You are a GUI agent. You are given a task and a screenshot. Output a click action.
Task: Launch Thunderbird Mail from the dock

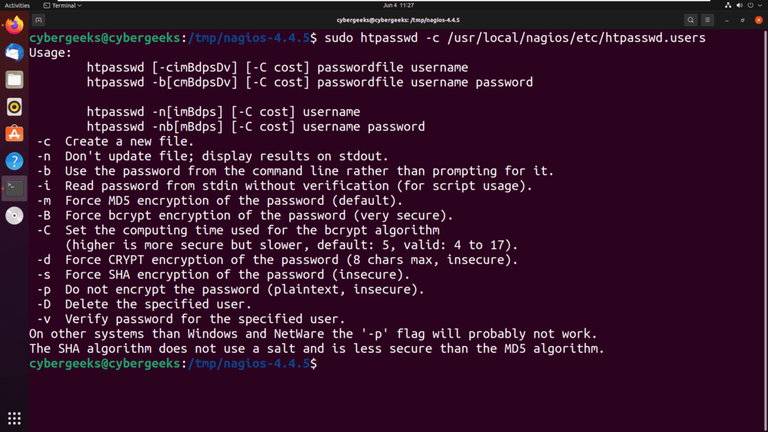point(14,52)
